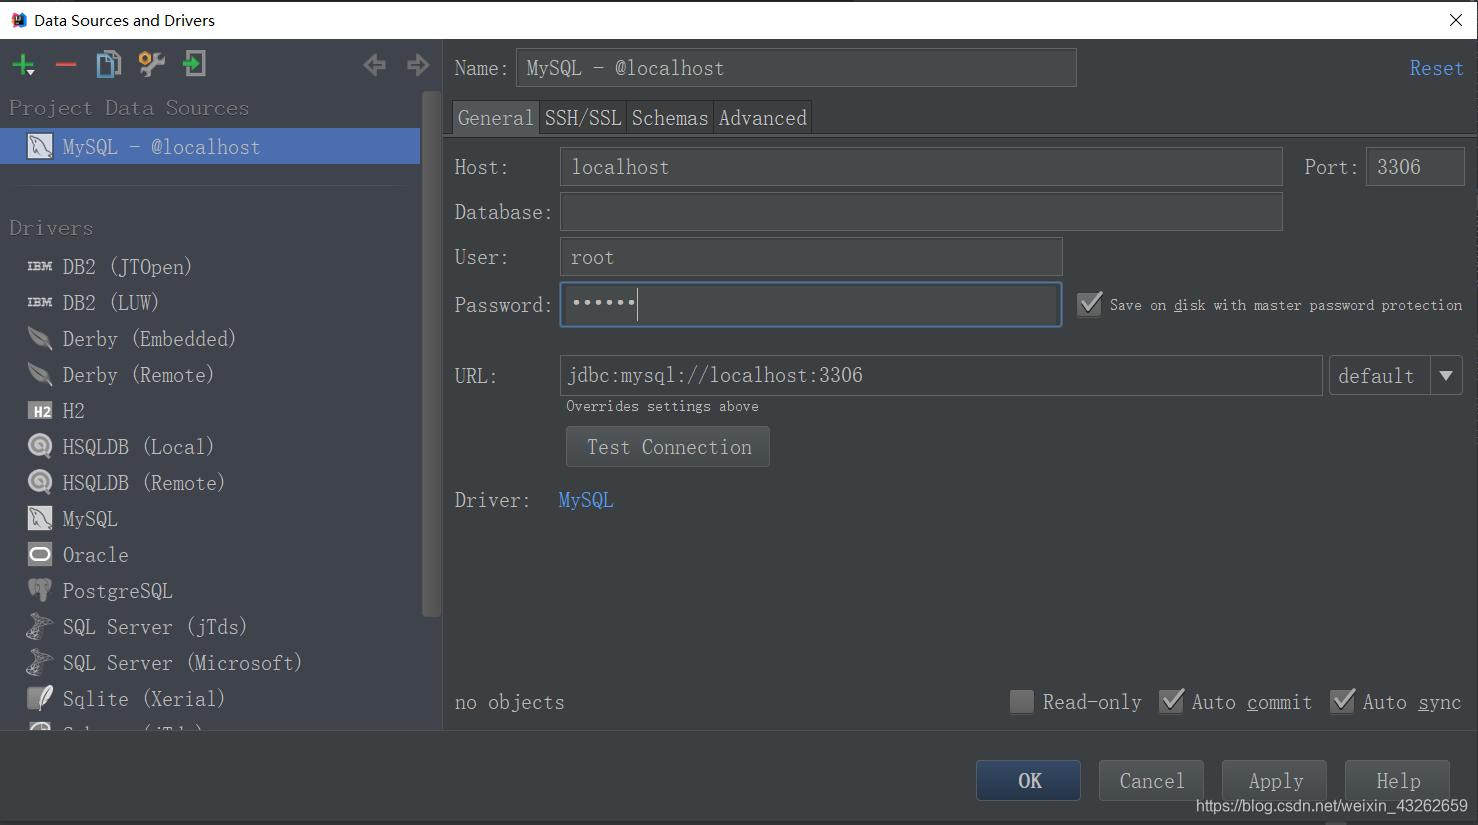
Task: Toggle the Auto sync checkbox
Action: 1342,701
